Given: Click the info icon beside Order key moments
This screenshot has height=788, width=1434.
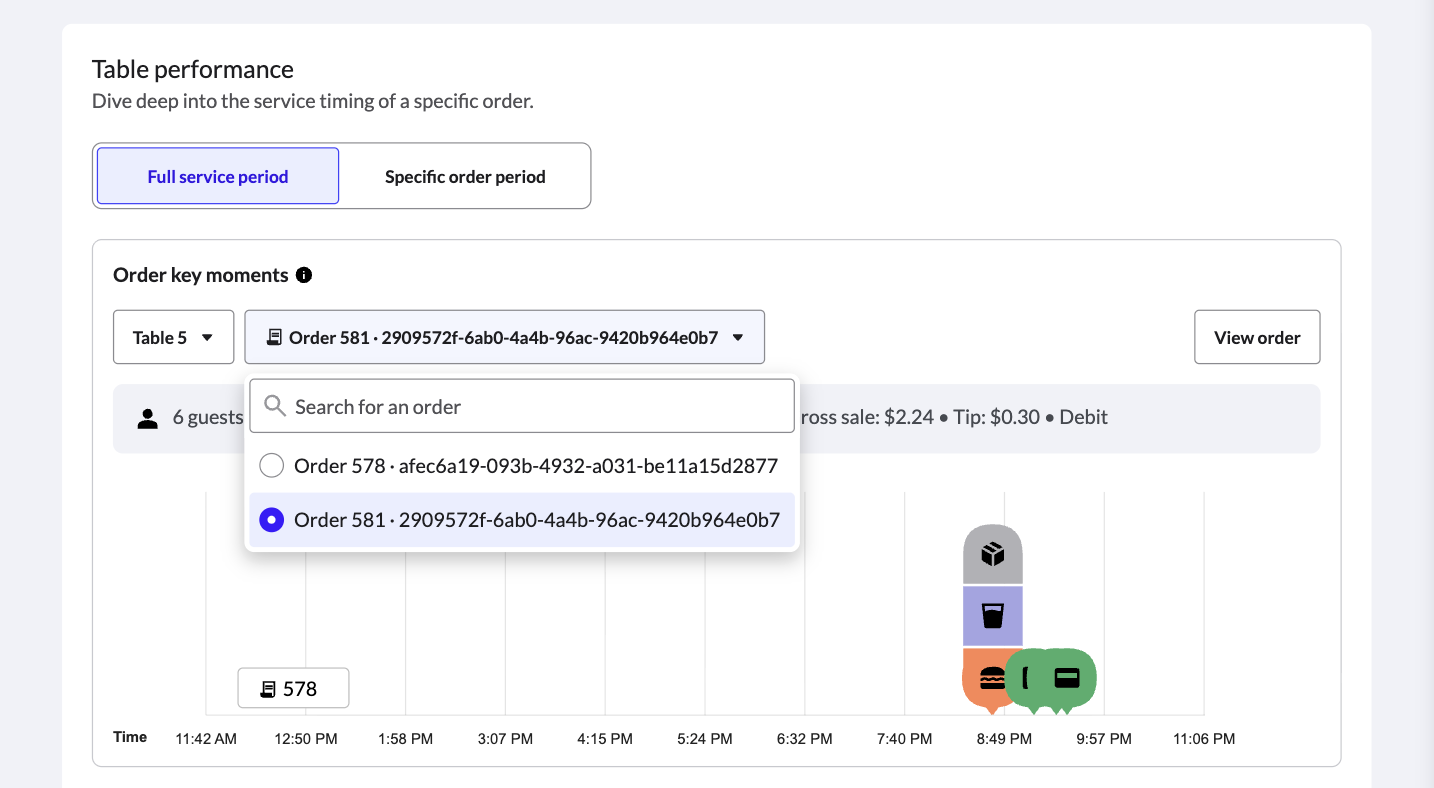Looking at the screenshot, I should tap(304, 275).
